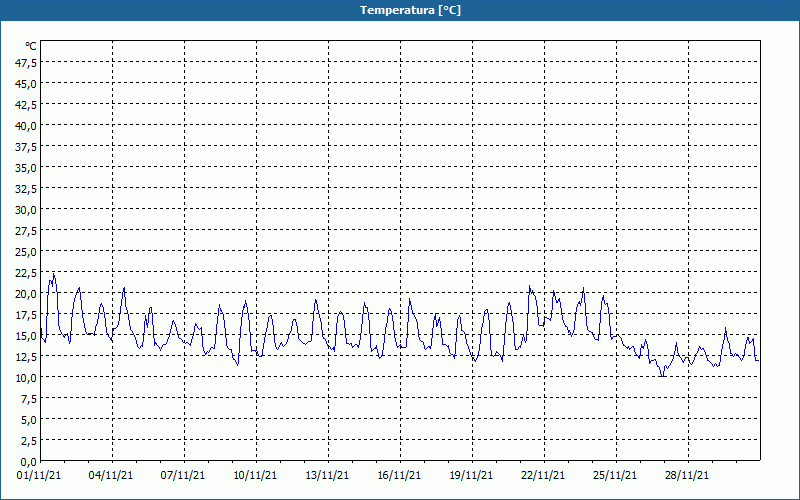Viewport: 800px width, 500px height.
Task: Select the 32,5 y-axis label
Action: click(27, 188)
